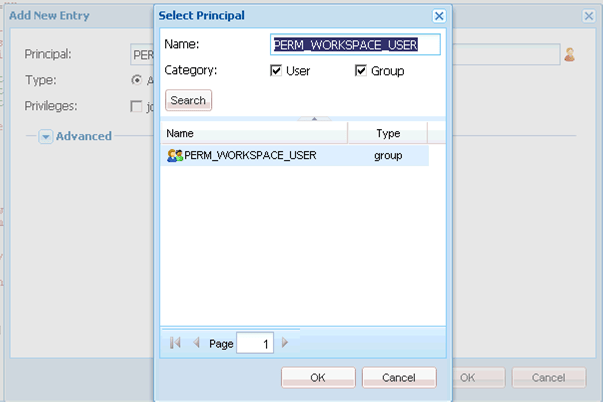Close the Select Principal dialog
This screenshot has width=603, height=402.
439,16
